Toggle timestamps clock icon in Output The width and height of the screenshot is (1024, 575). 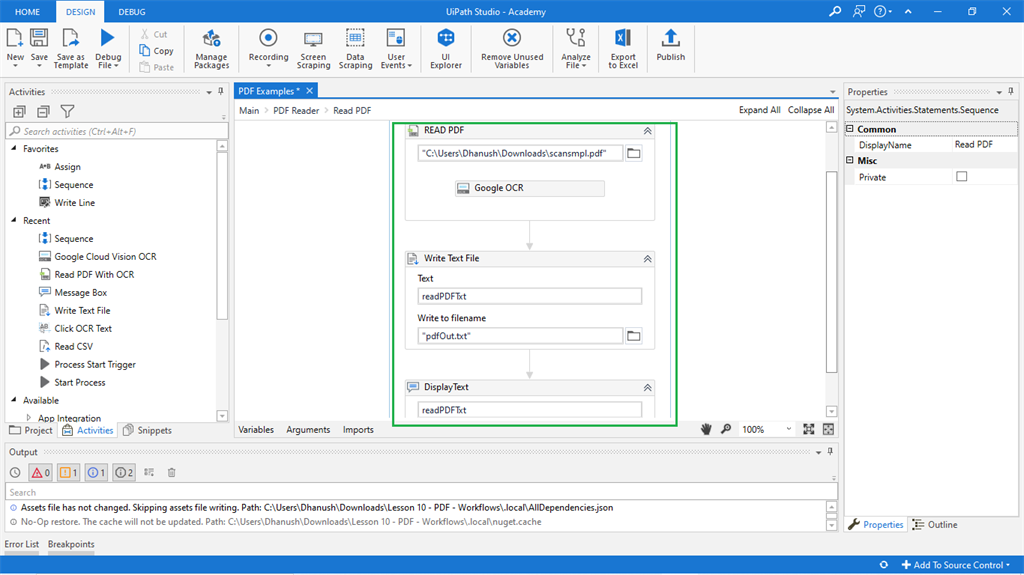(15, 472)
